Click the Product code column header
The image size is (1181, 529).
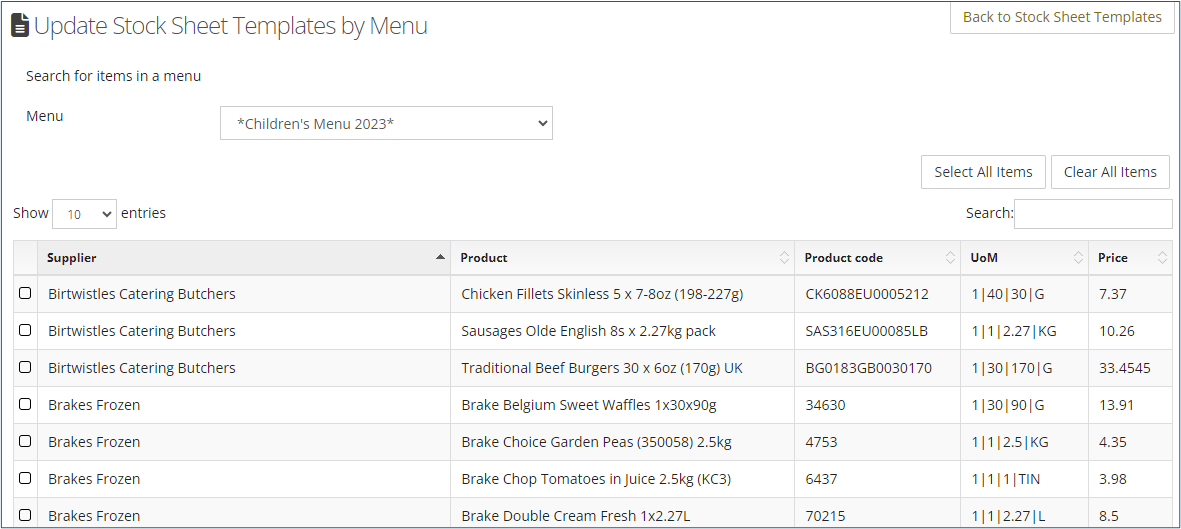point(877,258)
